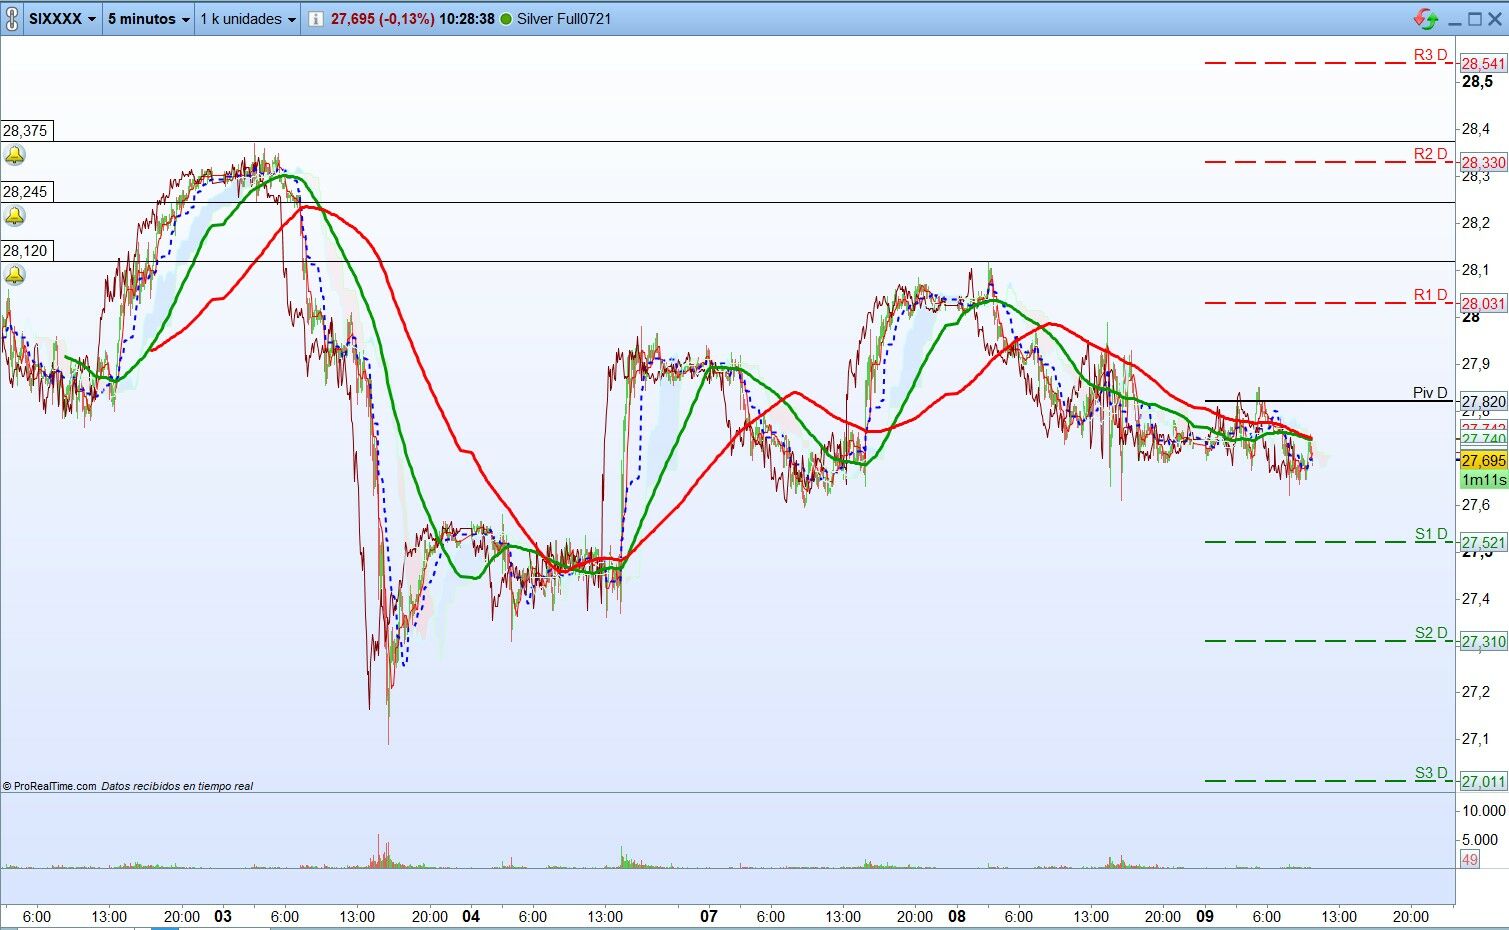Click the S2 D support label

[1431, 633]
